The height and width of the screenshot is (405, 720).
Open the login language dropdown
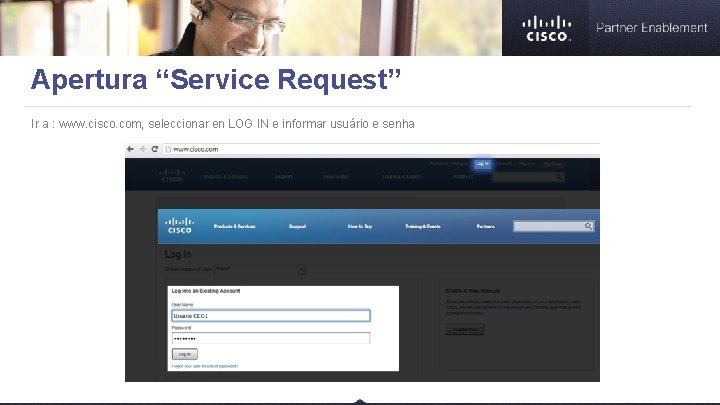tap(260, 269)
